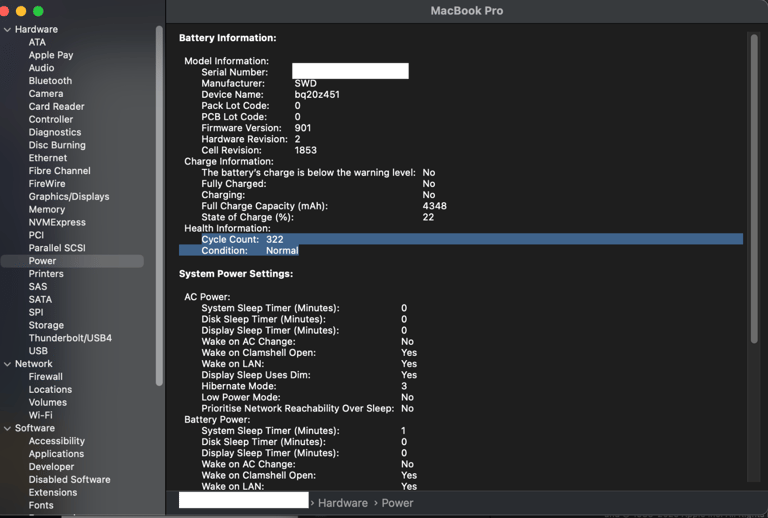Select Extensions under Software
Screen dimensions: 768x518
53,493
